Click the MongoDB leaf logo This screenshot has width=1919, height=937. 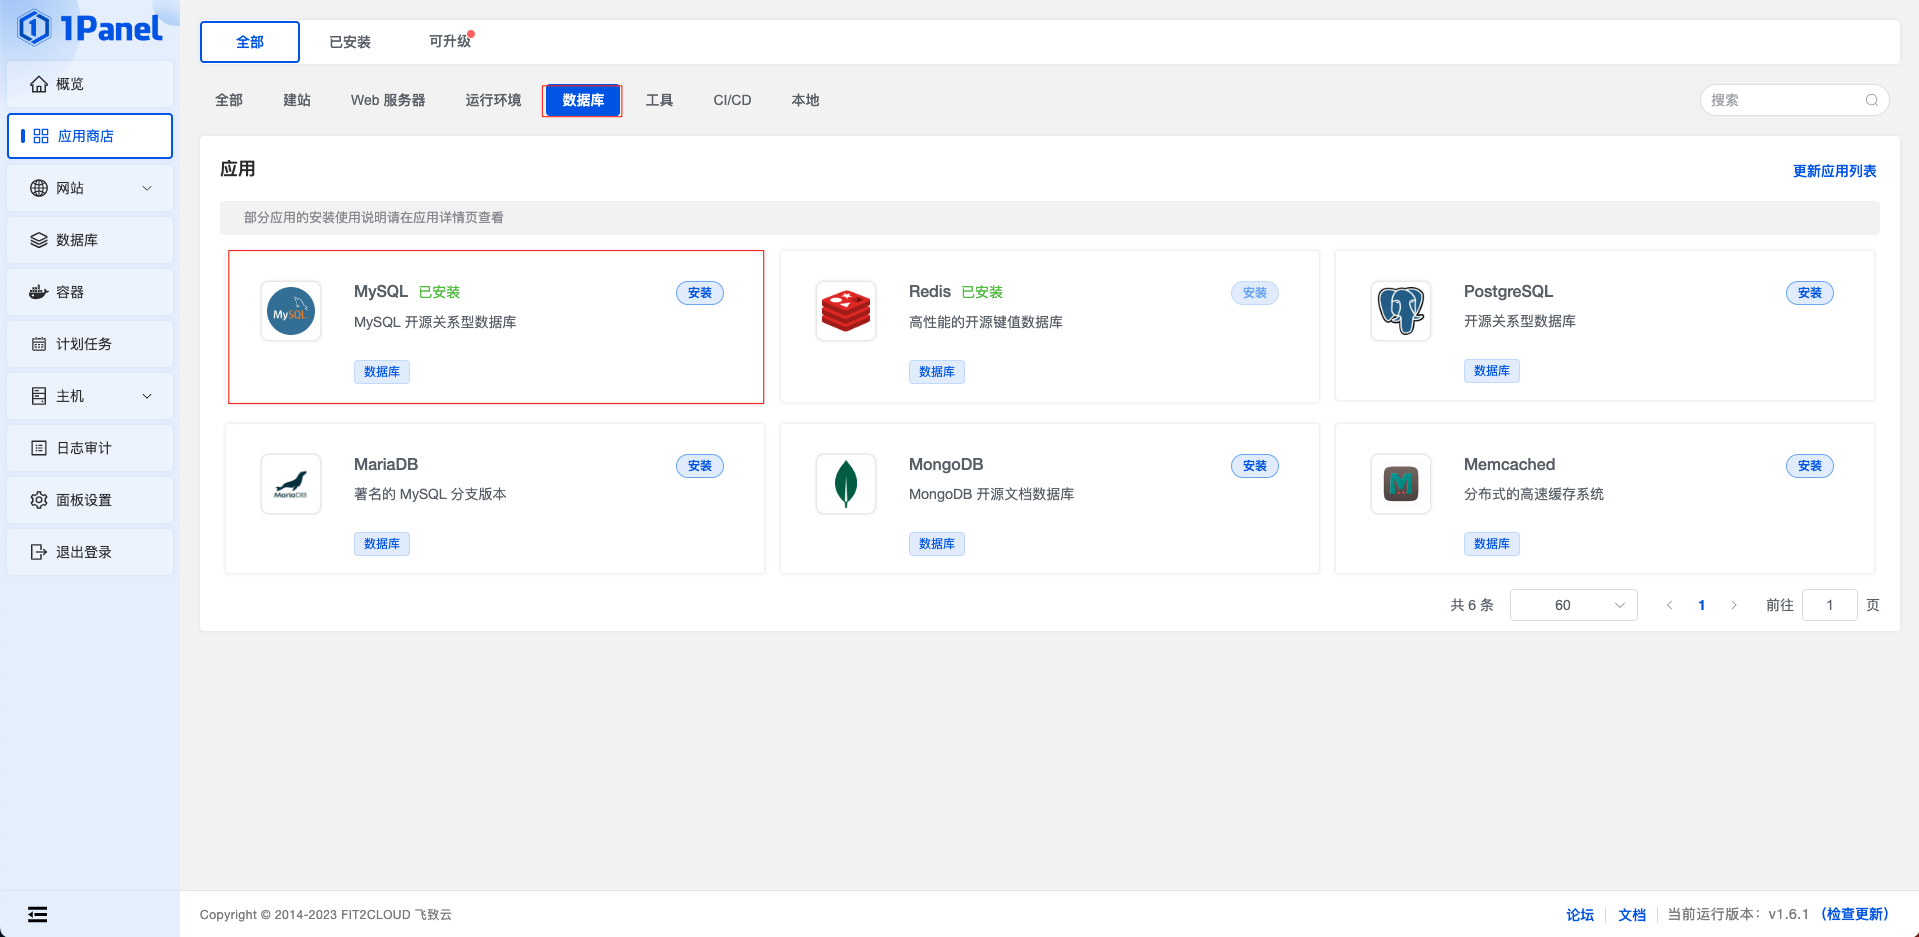tap(846, 484)
